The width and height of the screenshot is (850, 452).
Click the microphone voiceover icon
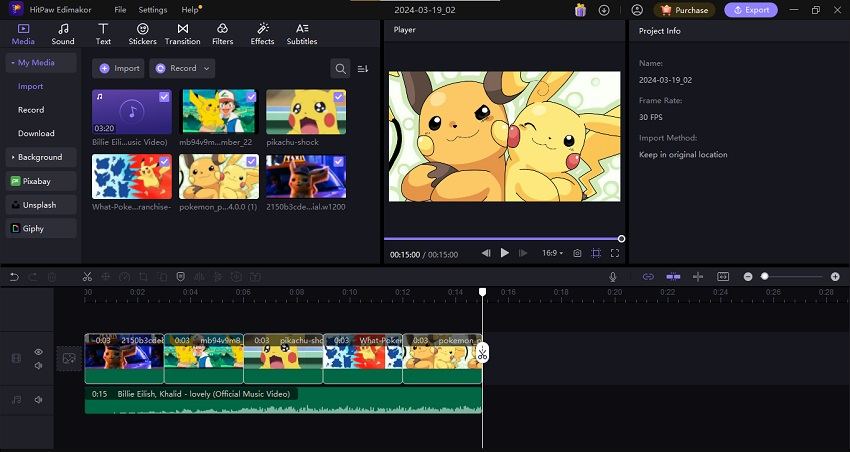(613, 276)
